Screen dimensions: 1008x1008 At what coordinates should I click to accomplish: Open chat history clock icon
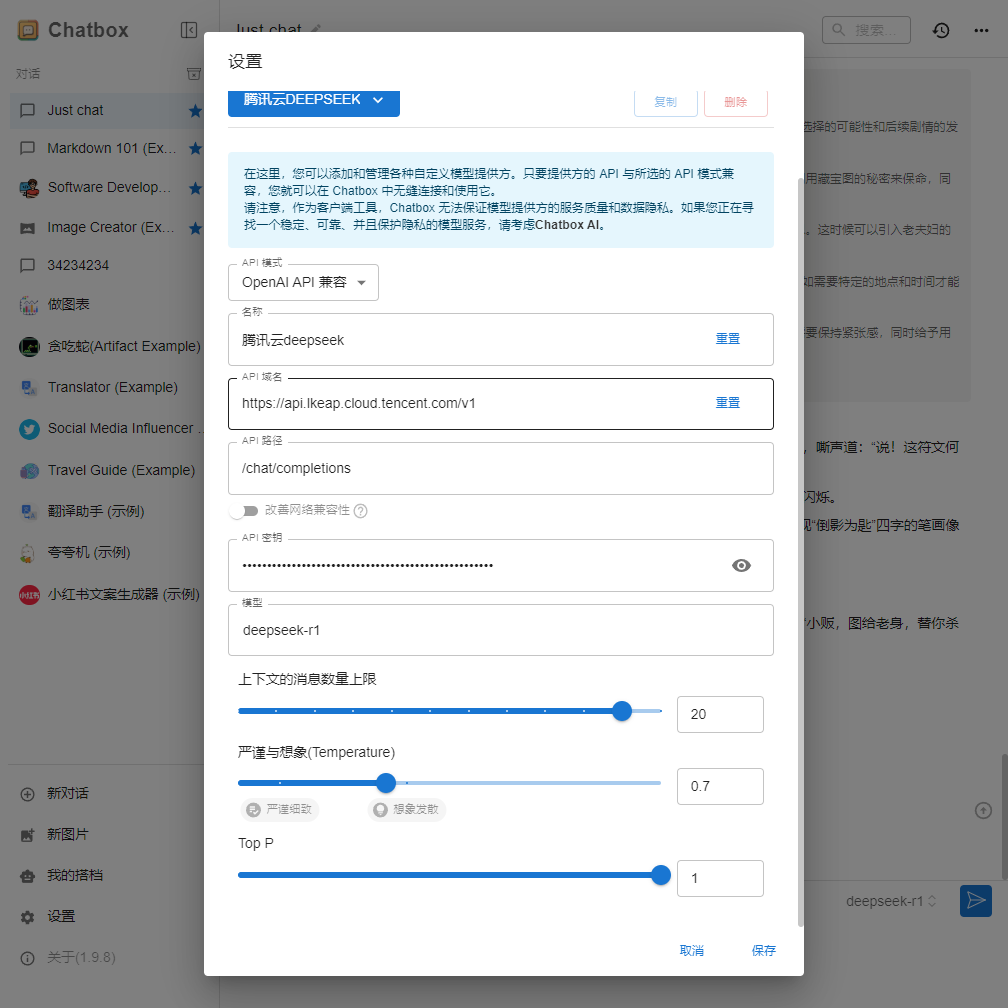[941, 30]
